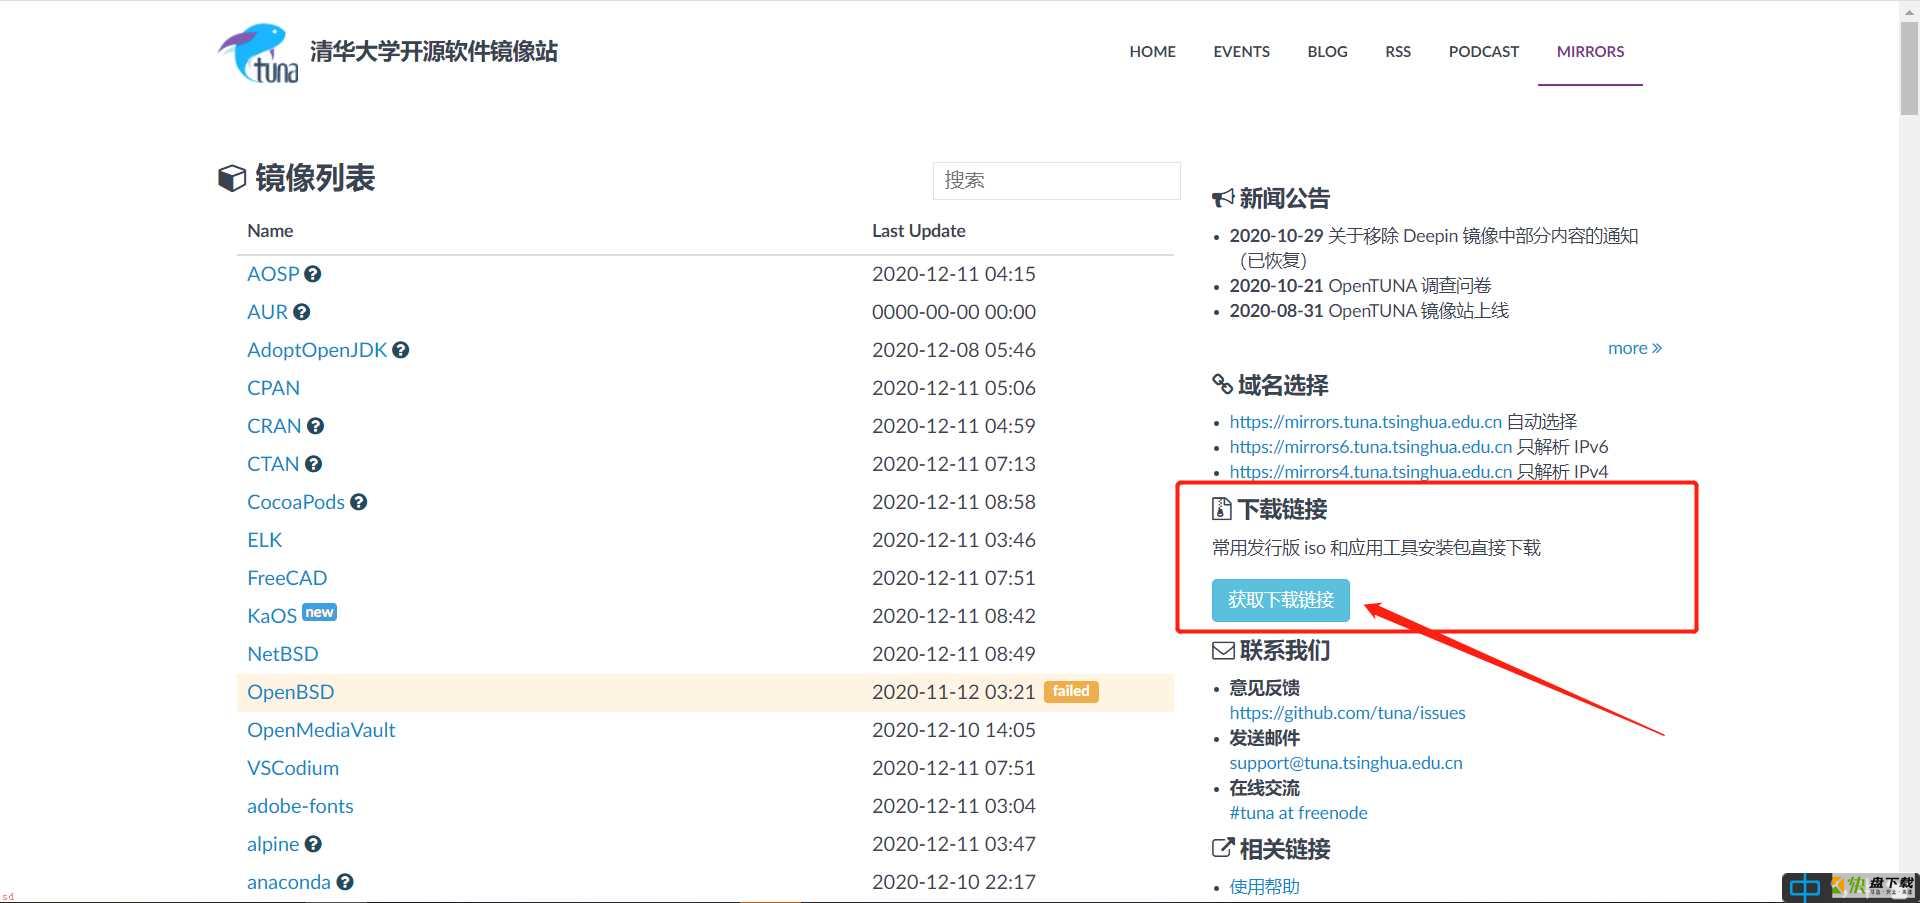Click the 清华大学开源软件镜像站 site title
The width and height of the screenshot is (1920, 903).
pyautogui.click(x=433, y=52)
